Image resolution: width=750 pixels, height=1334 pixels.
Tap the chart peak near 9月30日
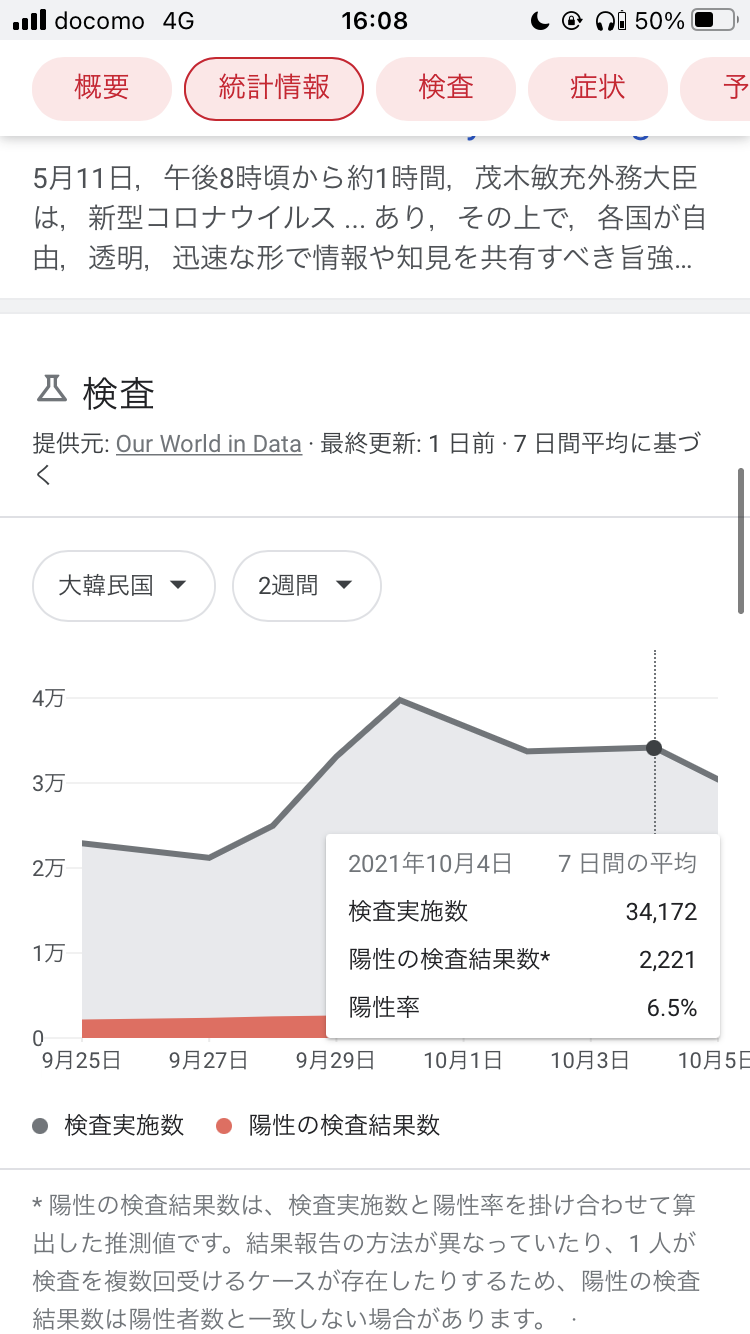400,700
